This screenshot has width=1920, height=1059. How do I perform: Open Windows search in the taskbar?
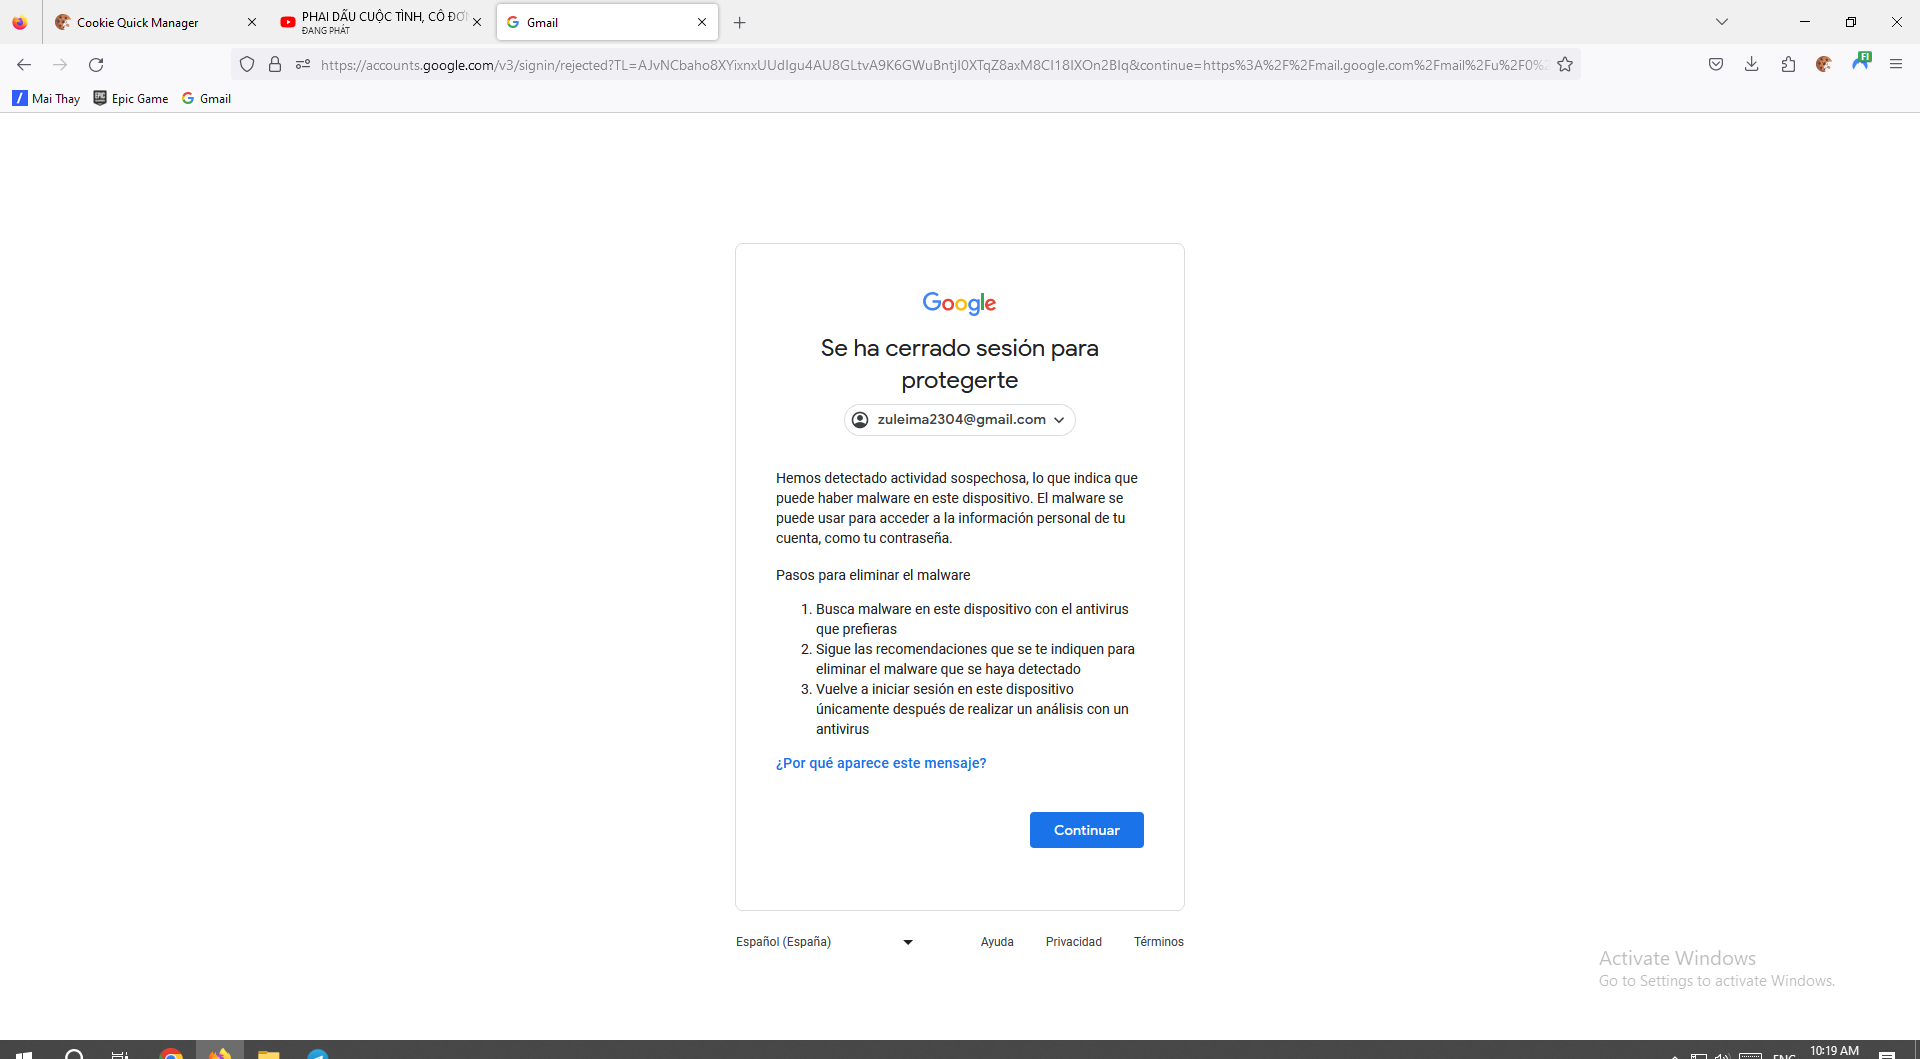click(x=74, y=1054)
